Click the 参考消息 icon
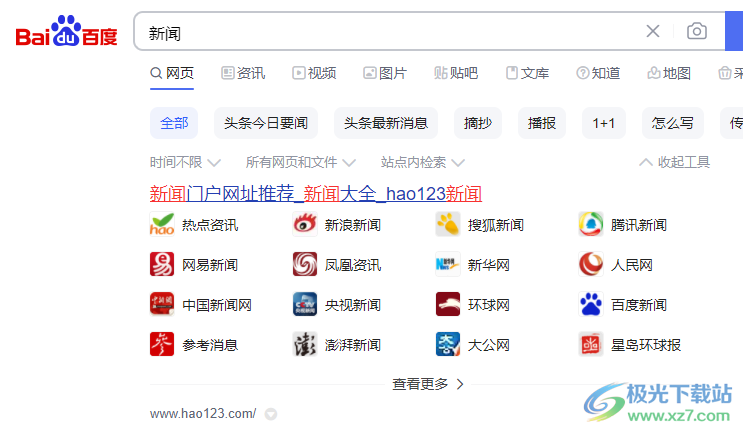The image size is (743, 432). [x=162, y=344]
